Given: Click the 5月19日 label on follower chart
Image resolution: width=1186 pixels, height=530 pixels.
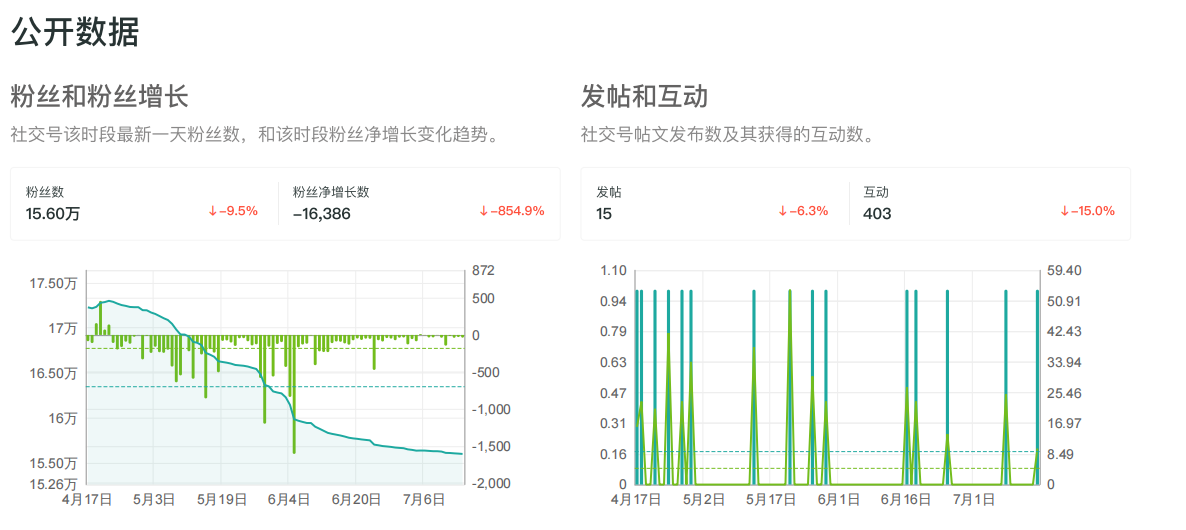Looking at the screenshot, I should point(221,498).
